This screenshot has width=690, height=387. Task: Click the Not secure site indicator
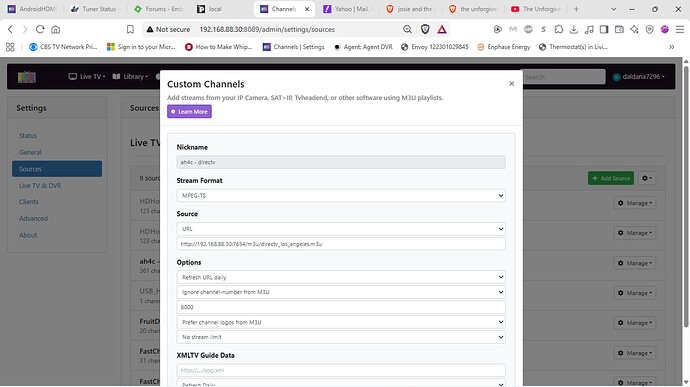(168, 29)
